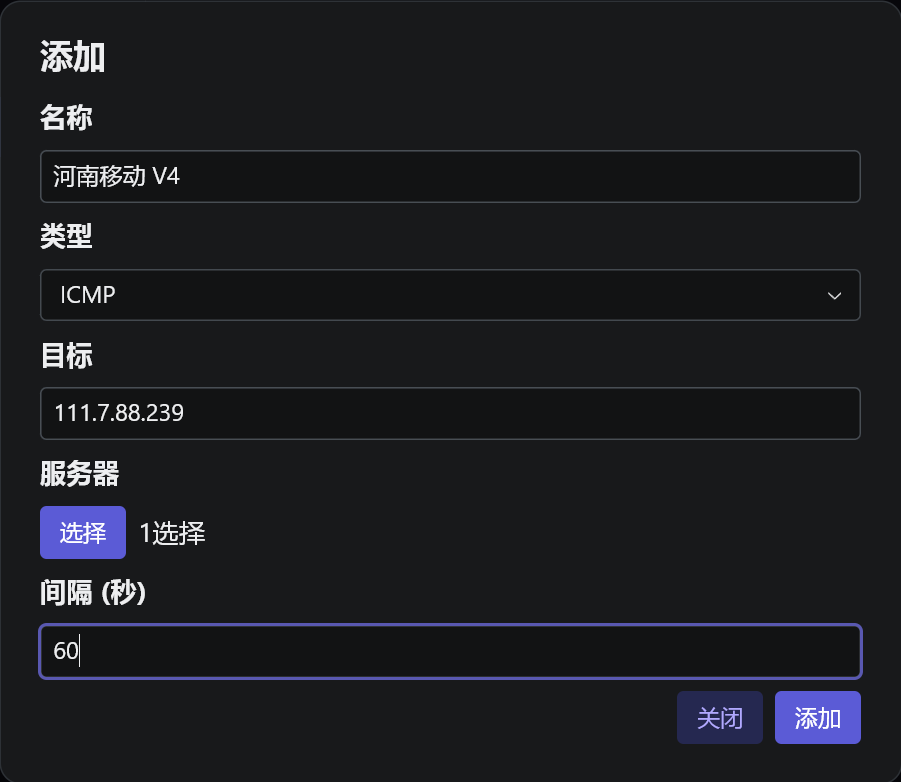Click the dropdown chevron arrow for type selection

(835, 295)
